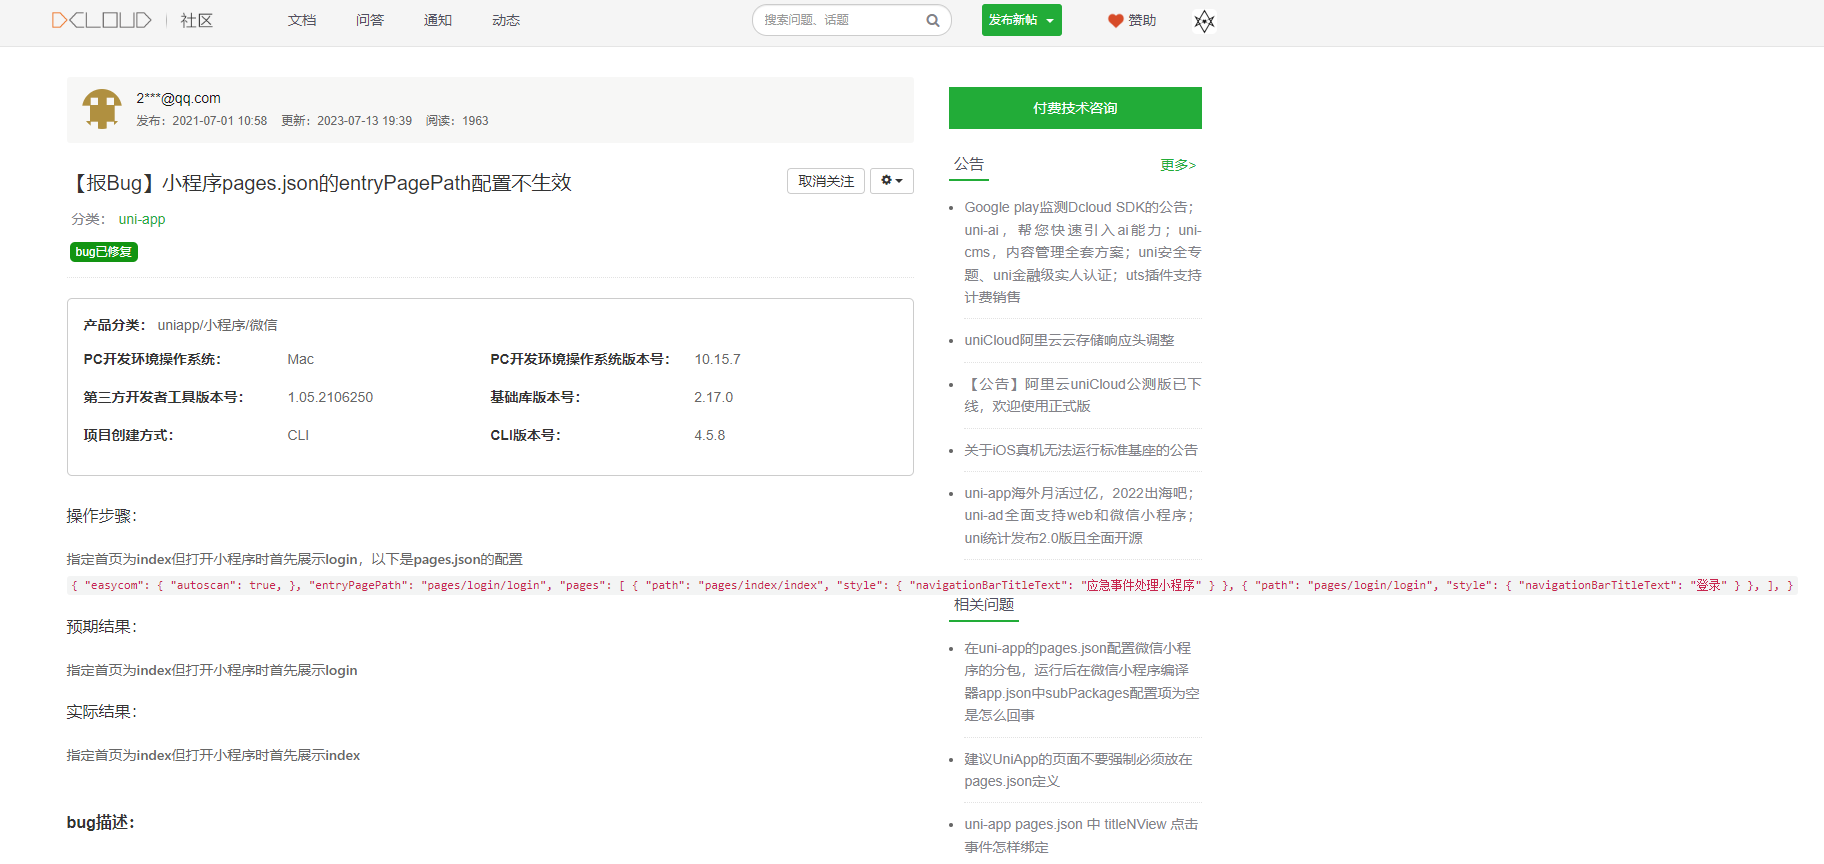Click the search magnifier icon
Image resolution: width=1824 pixels, height=864 pixels.
click(x=932, y=20)
